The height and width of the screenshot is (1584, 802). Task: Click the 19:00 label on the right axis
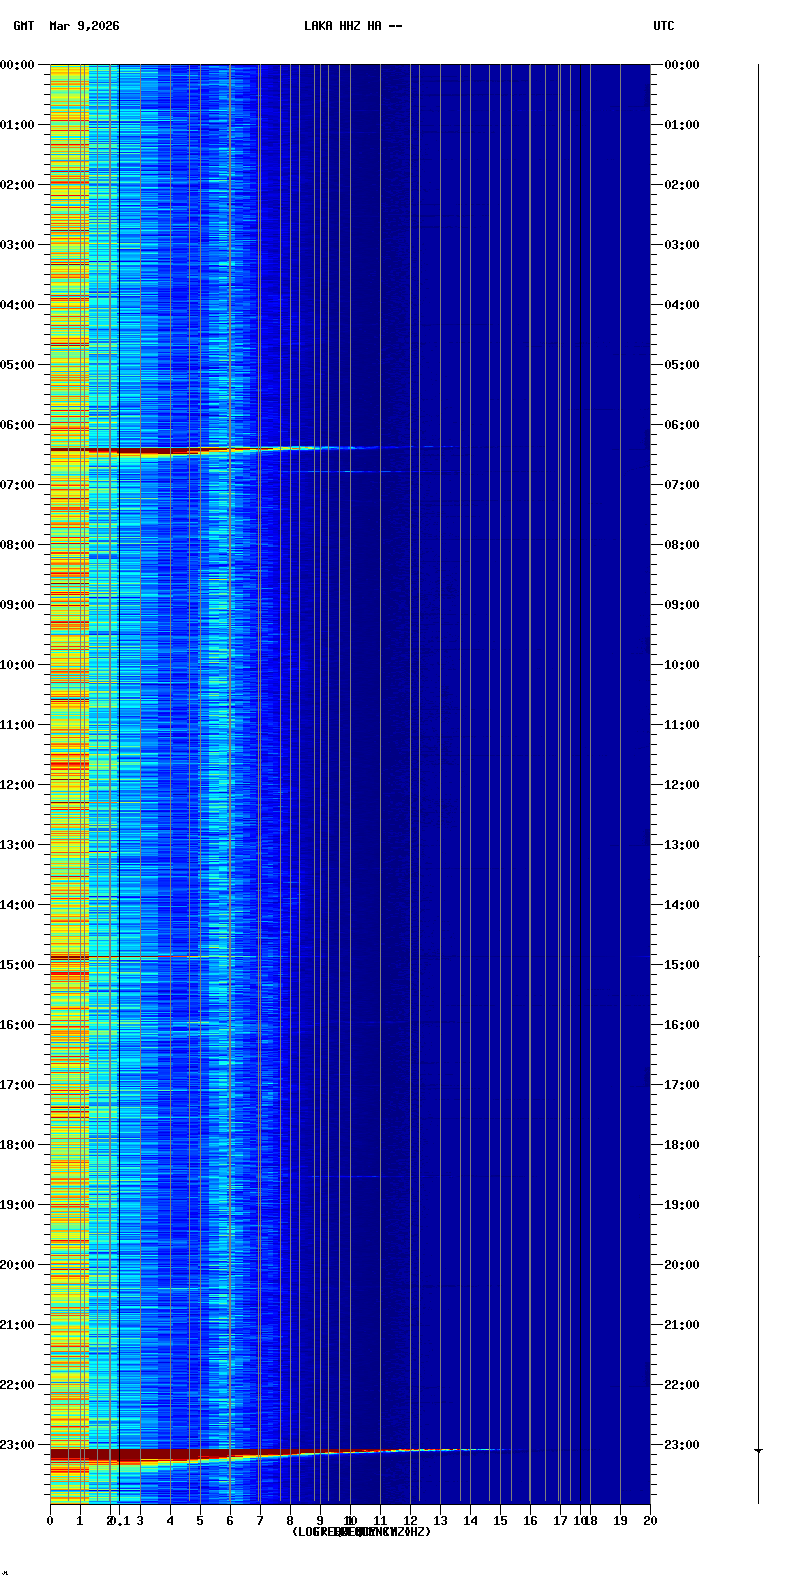point(682,1204)
